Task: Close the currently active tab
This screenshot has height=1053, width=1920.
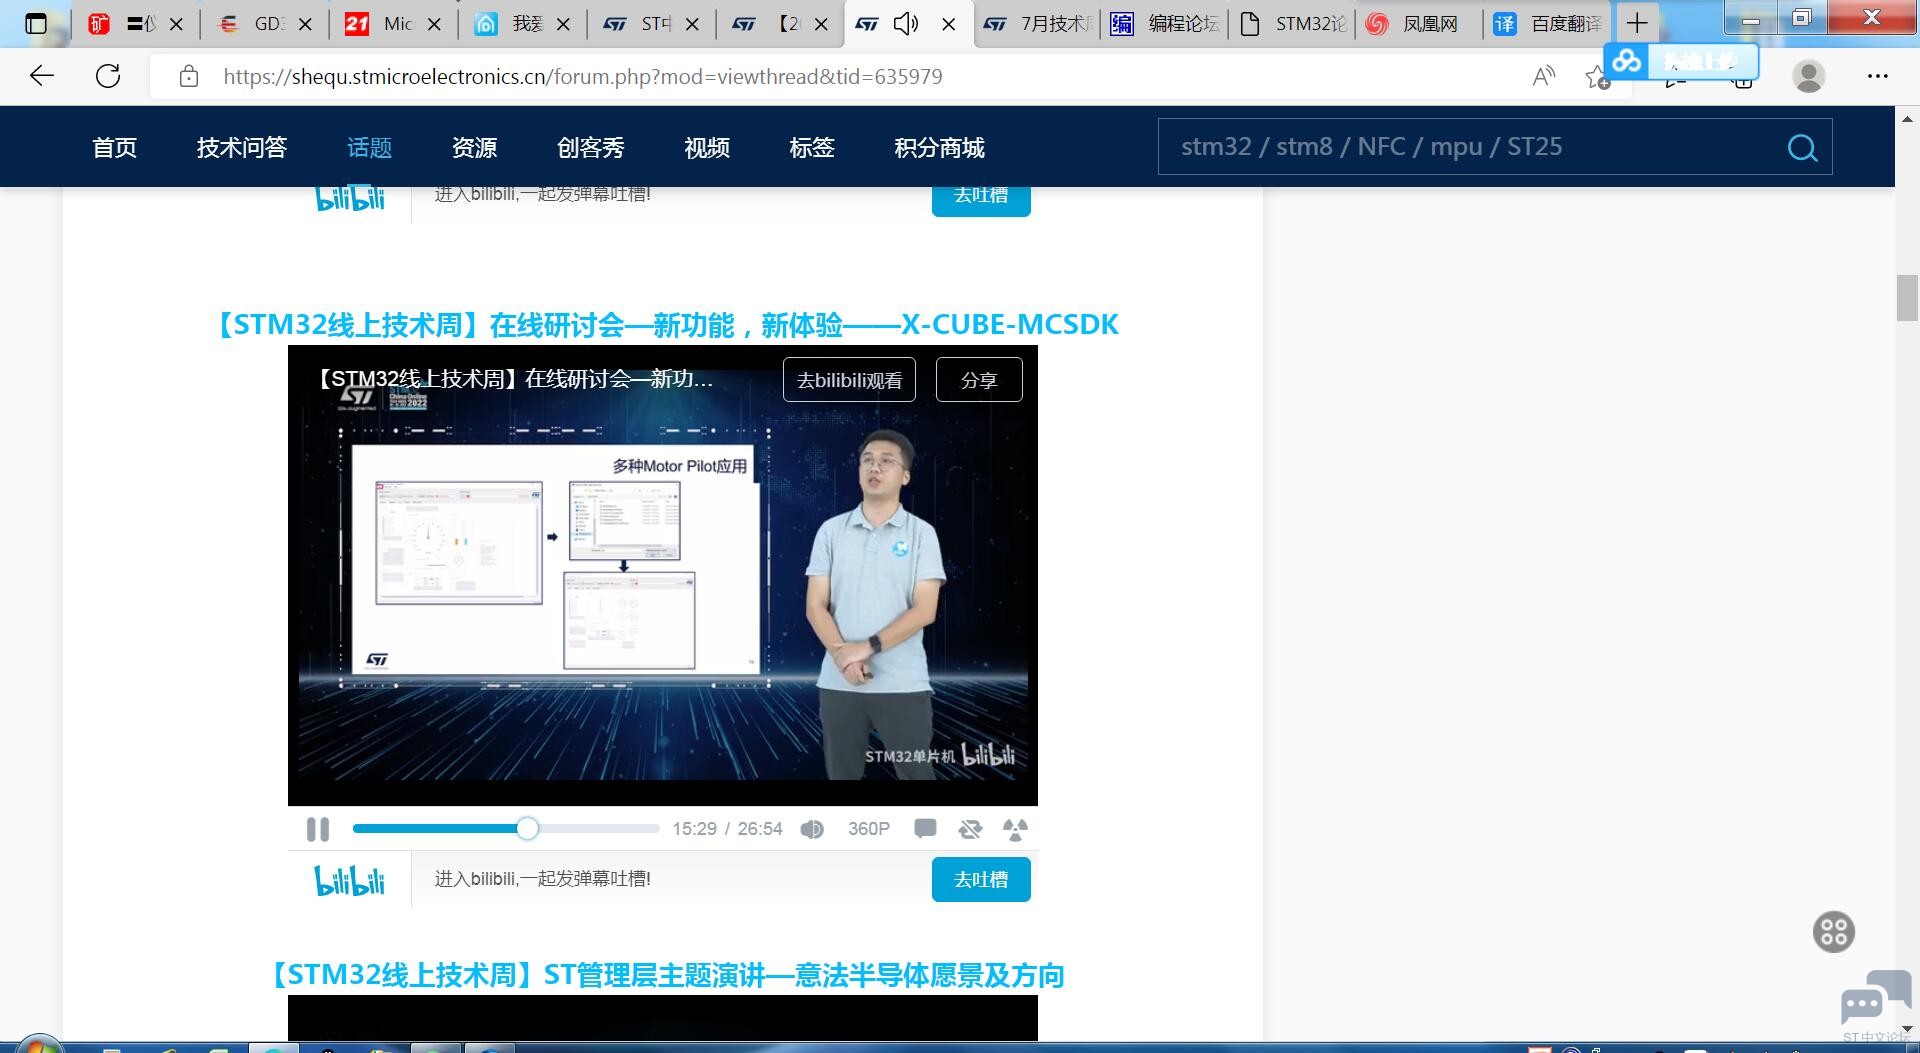Action: tap(949, 23)
